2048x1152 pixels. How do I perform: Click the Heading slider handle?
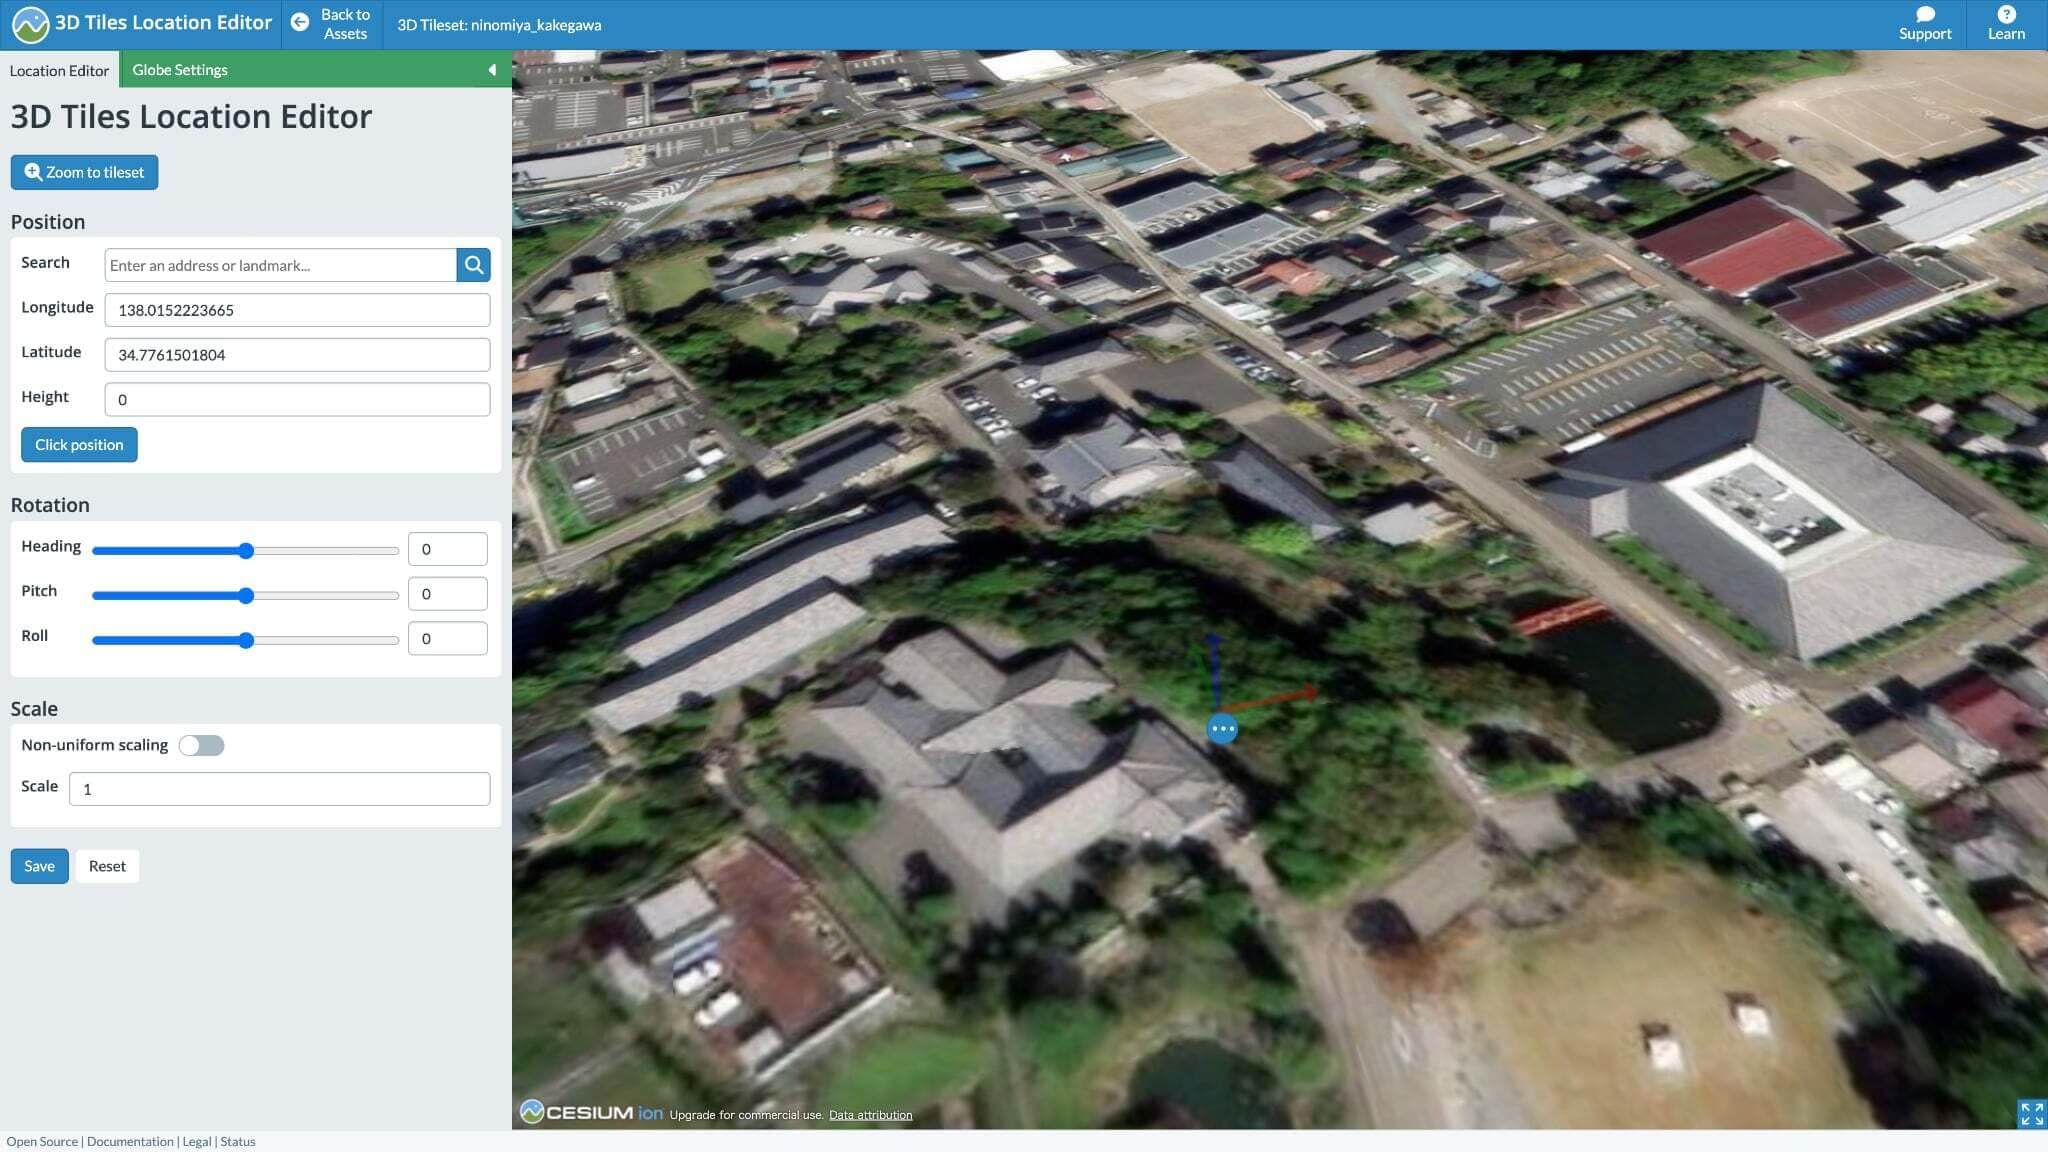[x=246, y=551]
